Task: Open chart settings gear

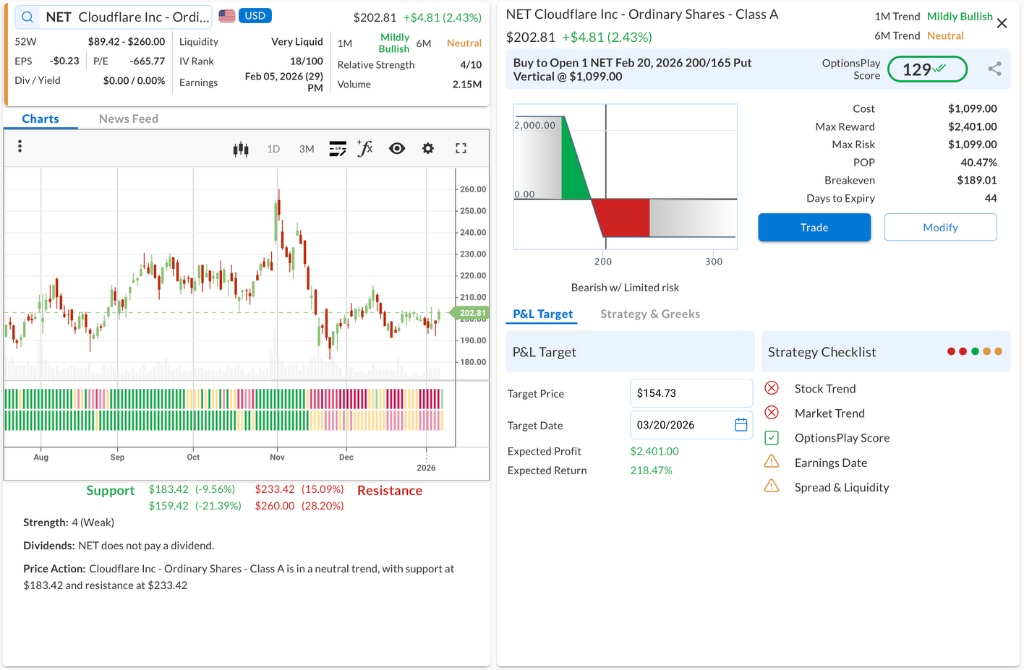Action: [x=428, y=149]
